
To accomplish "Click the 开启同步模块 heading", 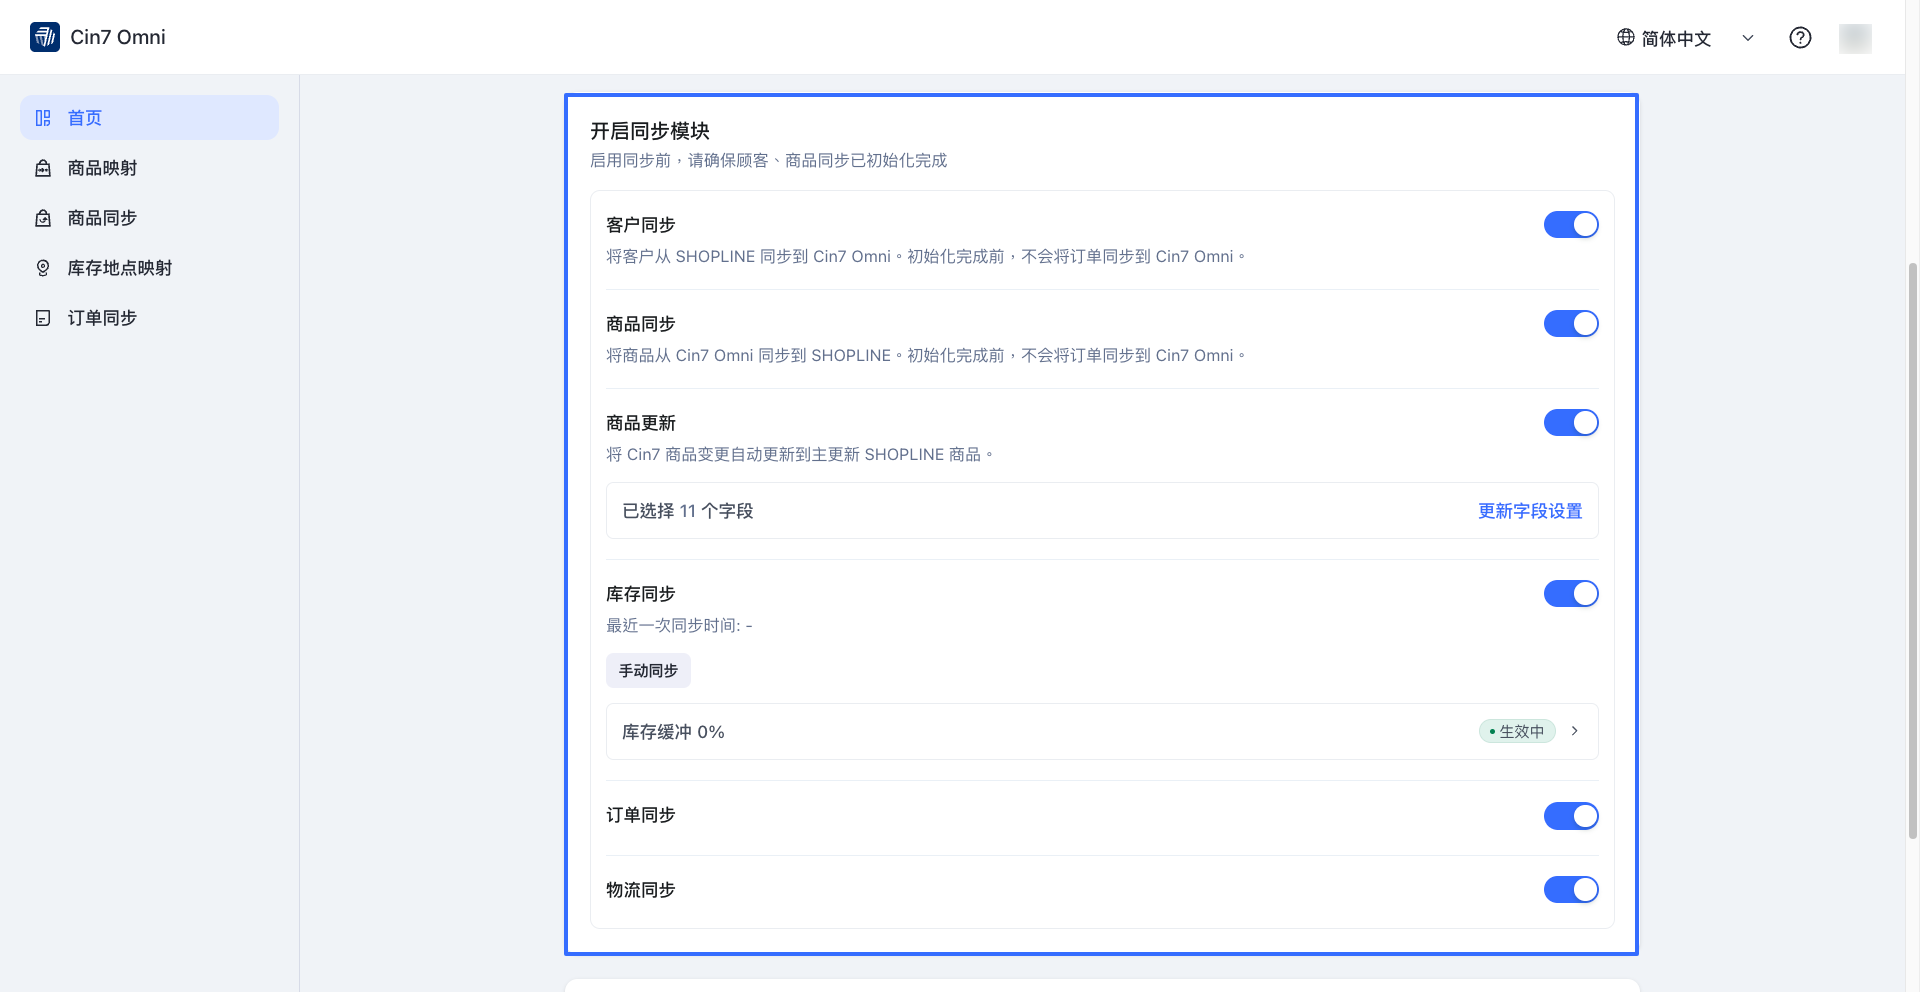I will pos(650,131).
